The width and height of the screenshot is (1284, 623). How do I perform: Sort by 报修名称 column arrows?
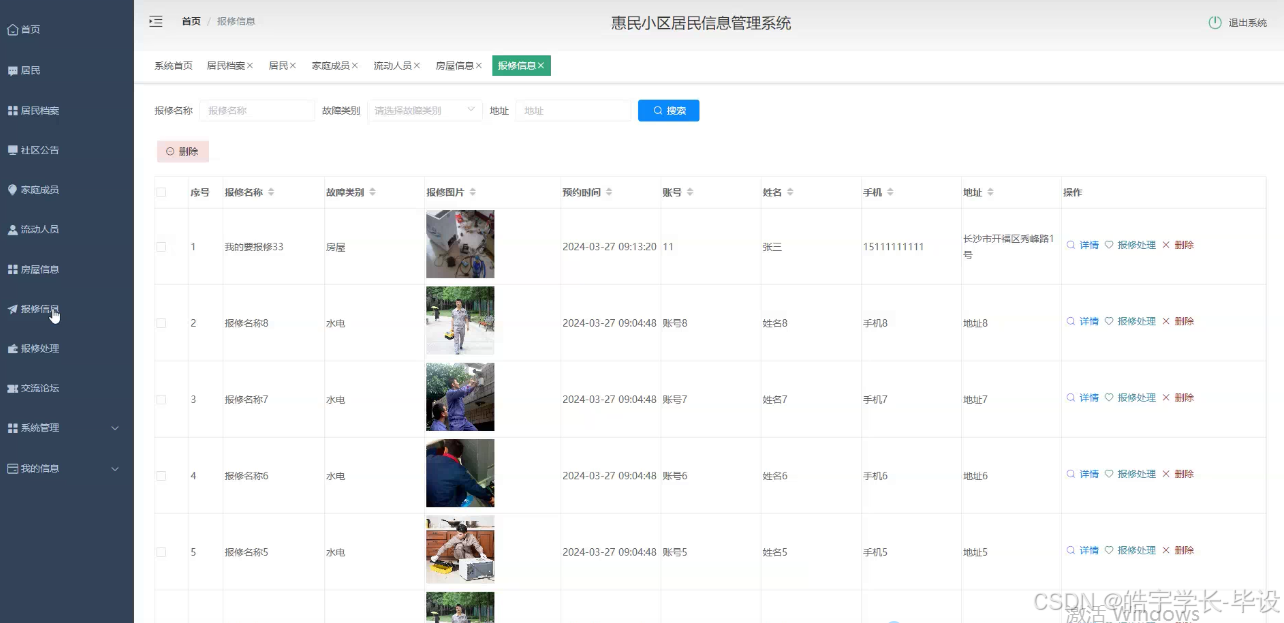coord(271,192)
